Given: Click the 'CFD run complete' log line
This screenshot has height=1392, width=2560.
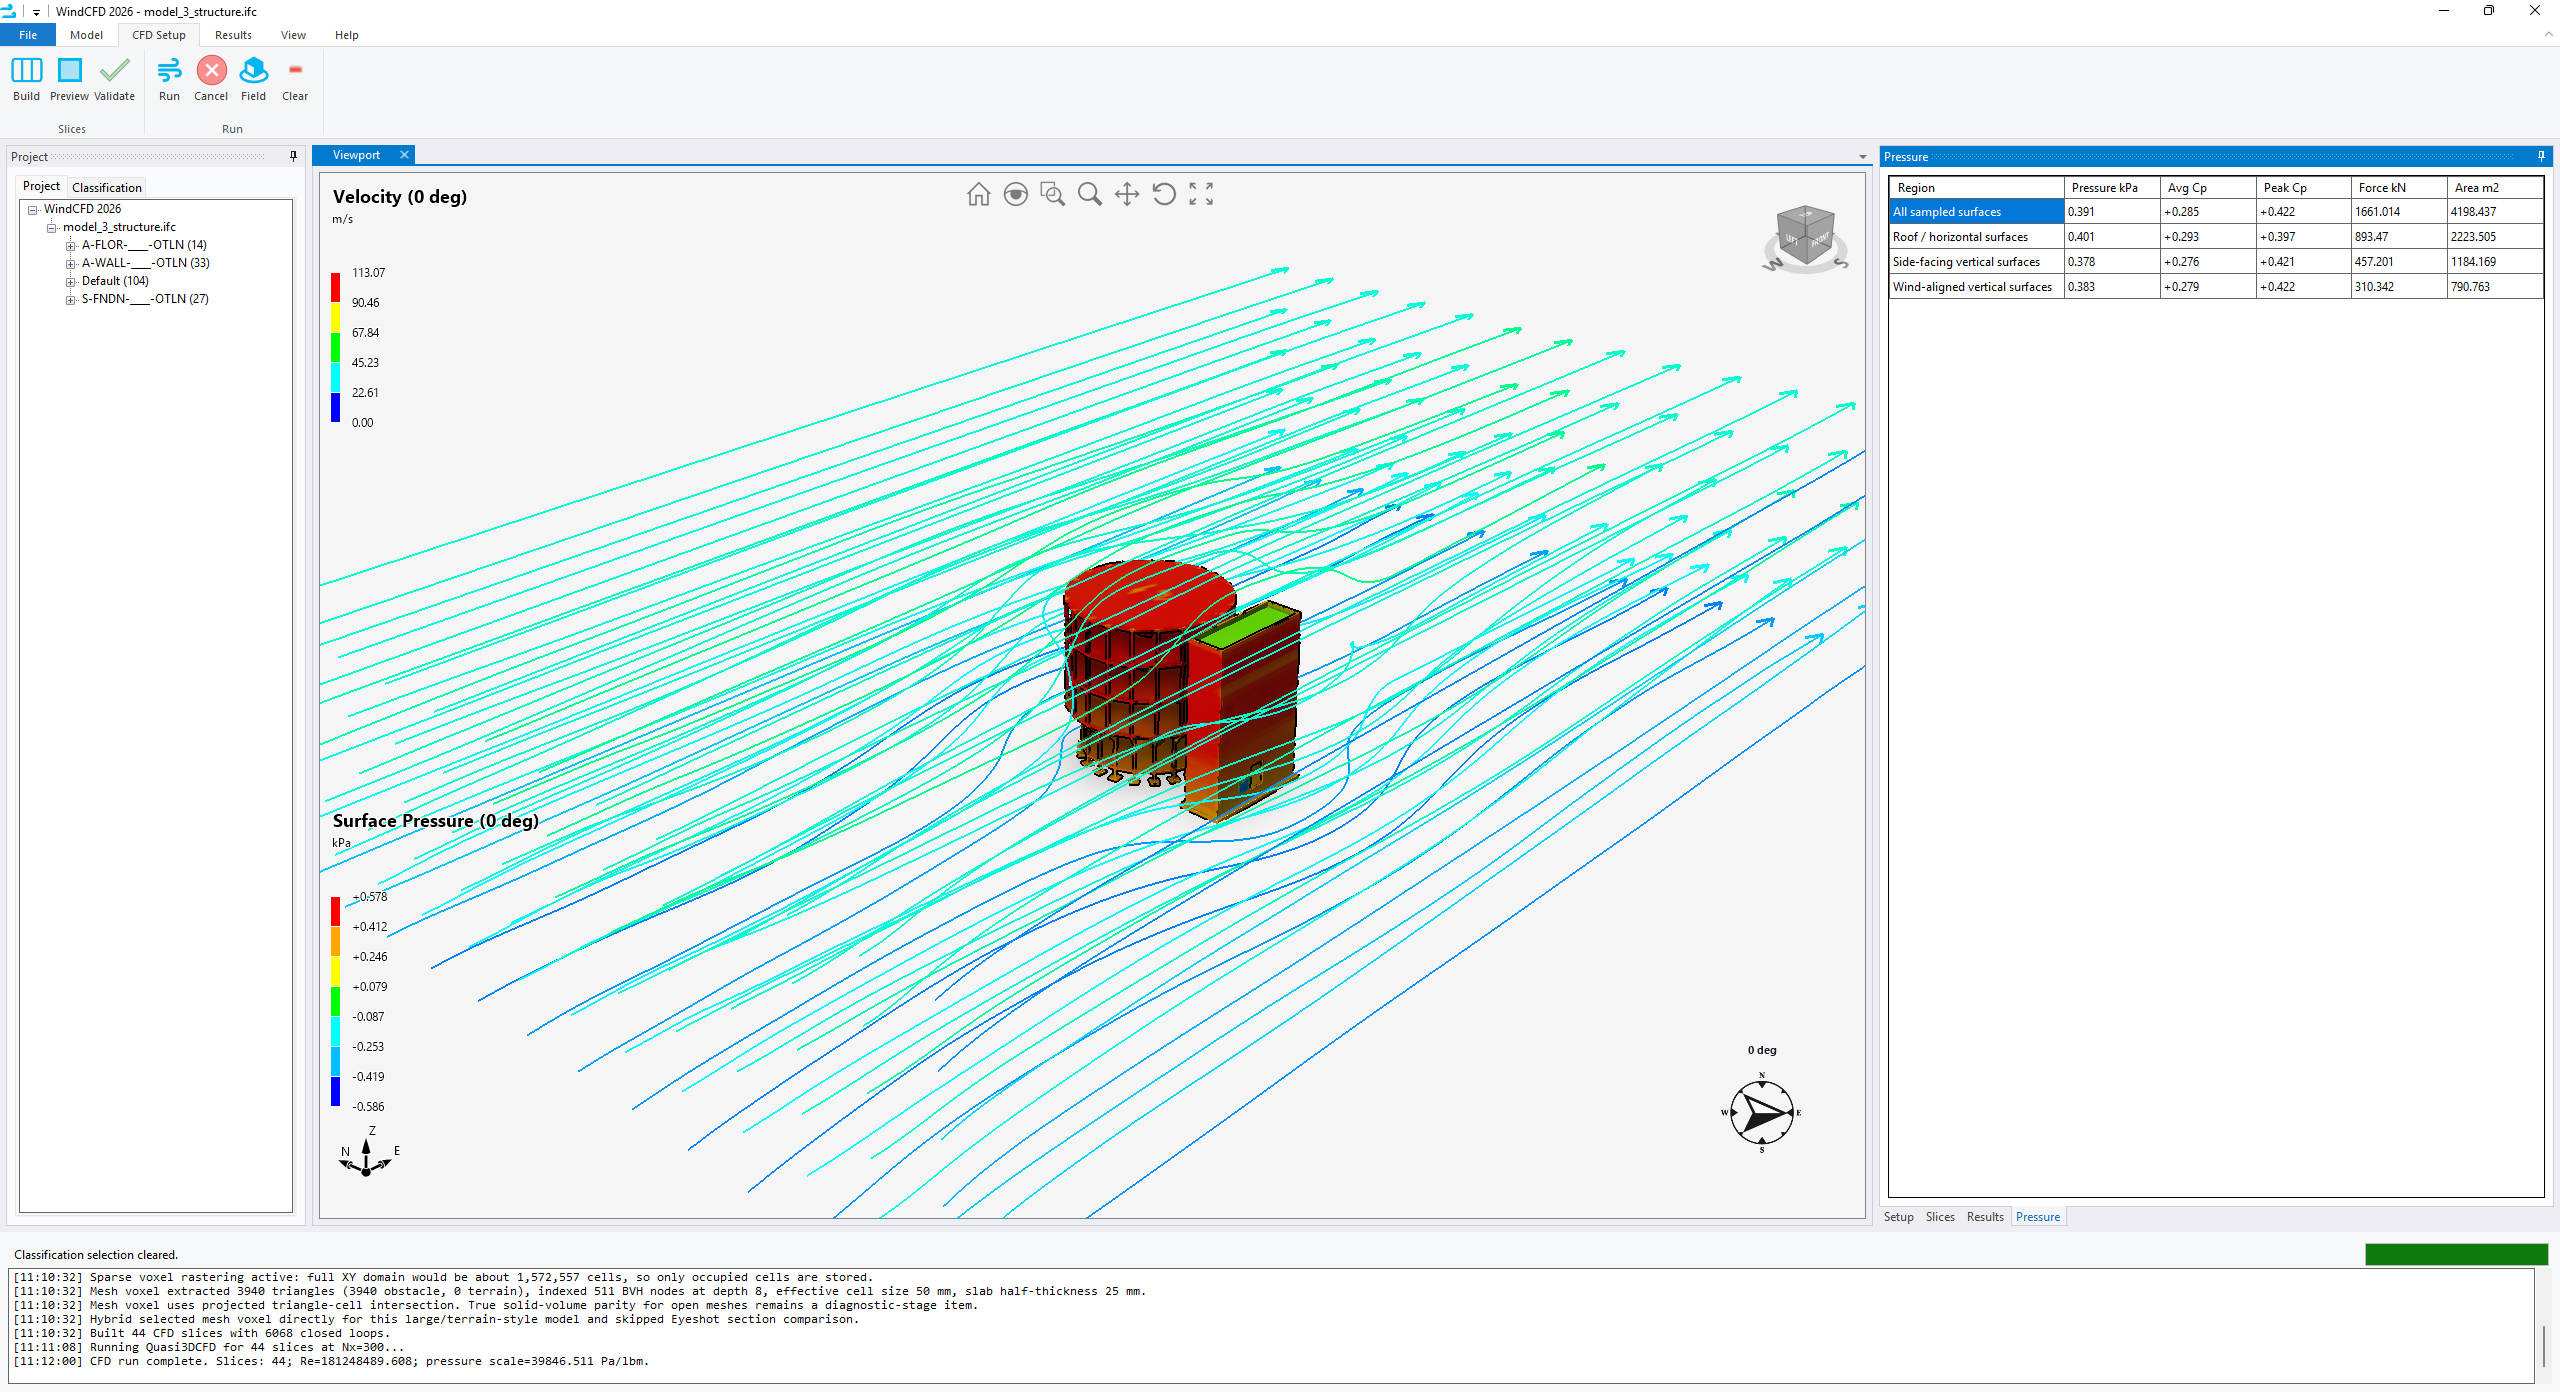Looking at the screenshot, I should (x=331, y=1361).
